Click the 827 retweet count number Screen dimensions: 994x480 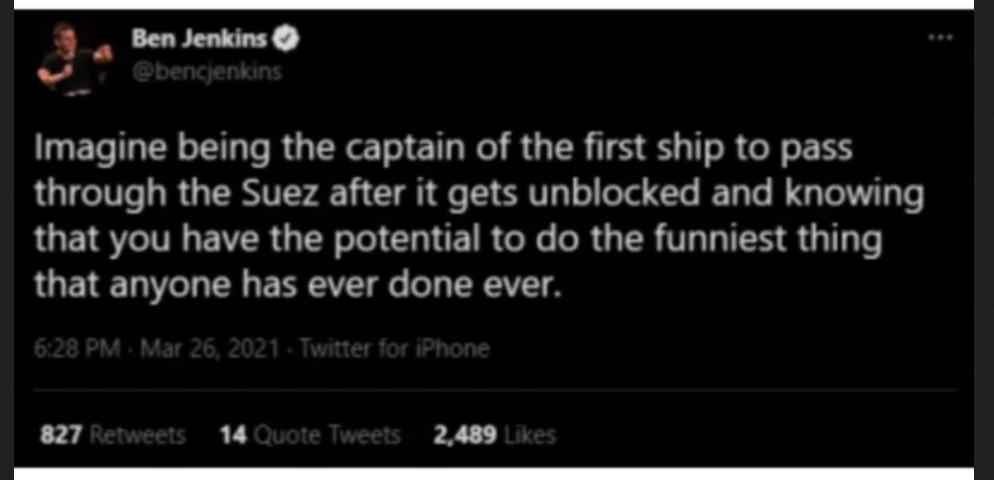coord(59,435)
